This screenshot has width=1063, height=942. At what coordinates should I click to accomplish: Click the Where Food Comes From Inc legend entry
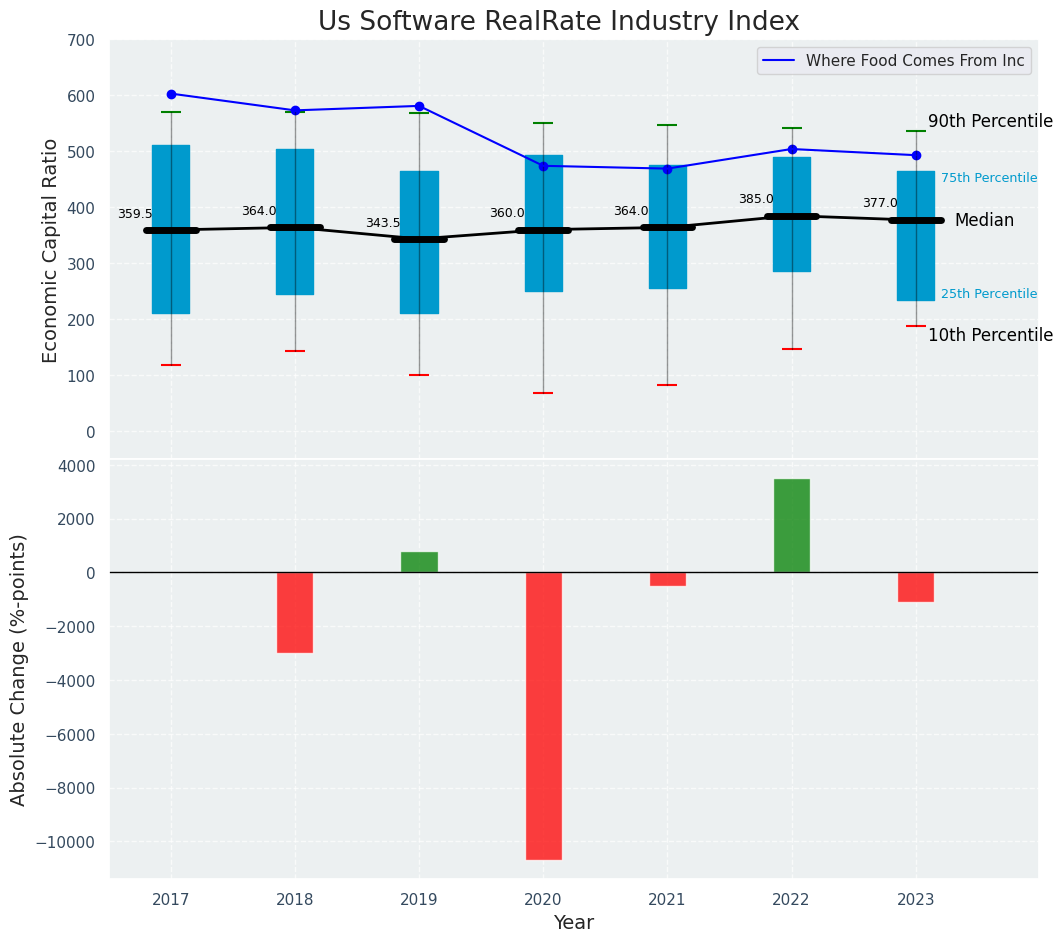(914, 61)
